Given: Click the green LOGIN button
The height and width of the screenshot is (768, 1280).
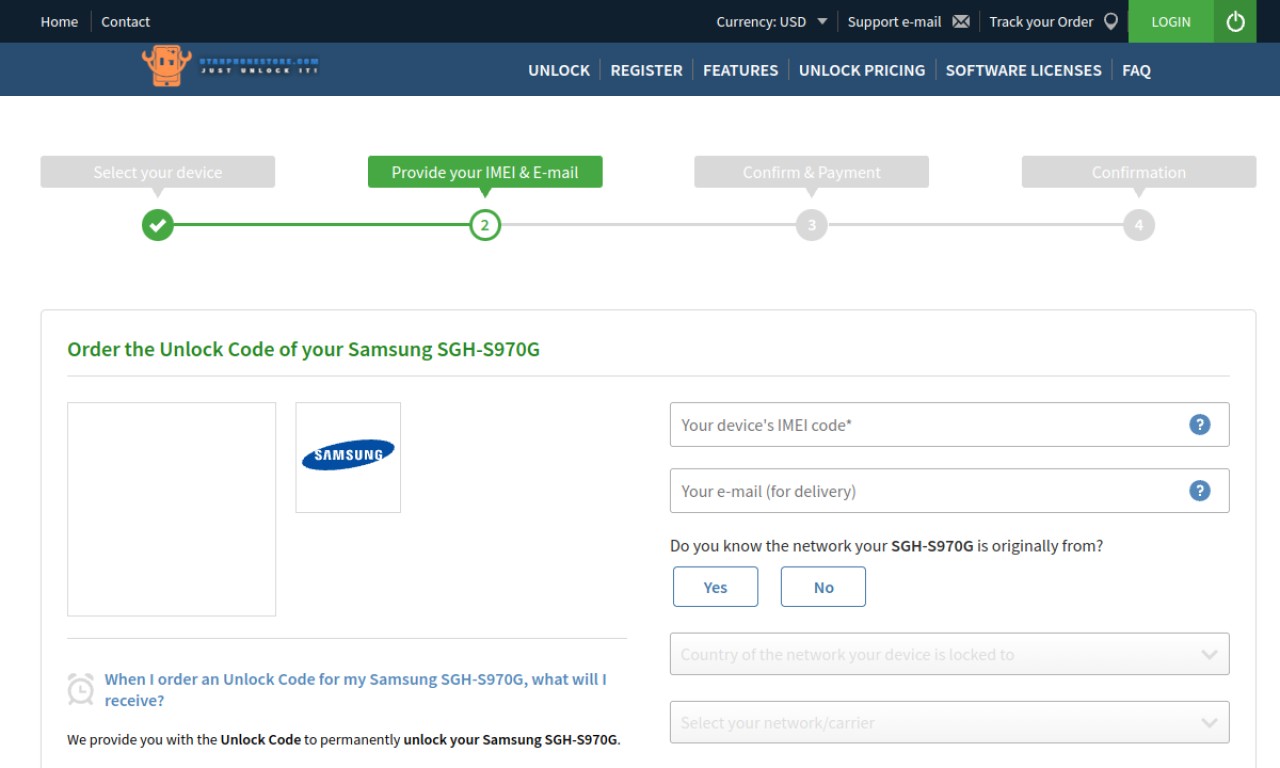Looking at the screenshot, I should click(1171, 21).
